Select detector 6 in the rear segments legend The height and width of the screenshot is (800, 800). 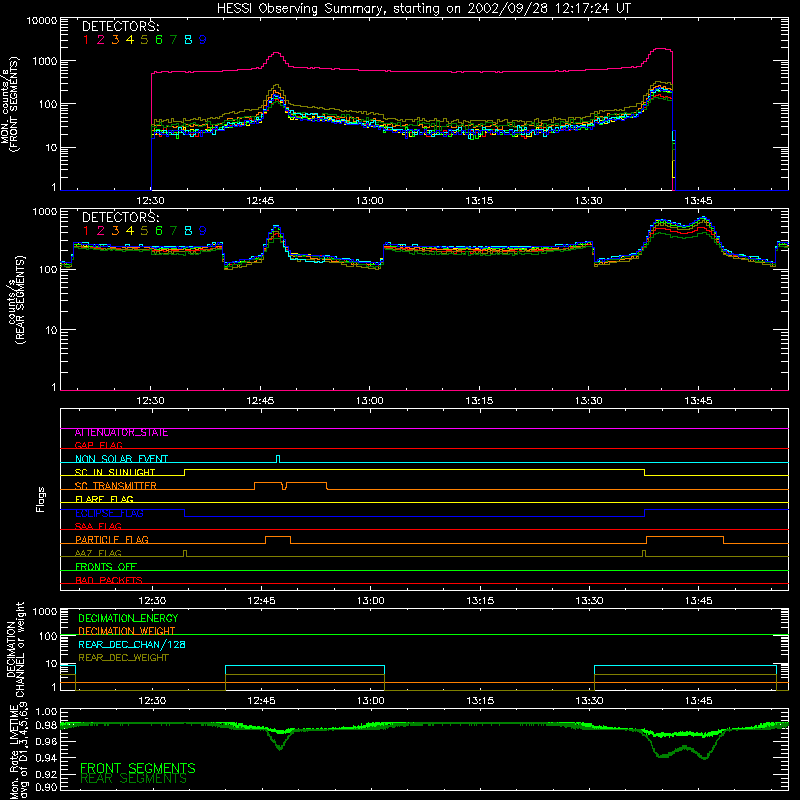point(159,231)
